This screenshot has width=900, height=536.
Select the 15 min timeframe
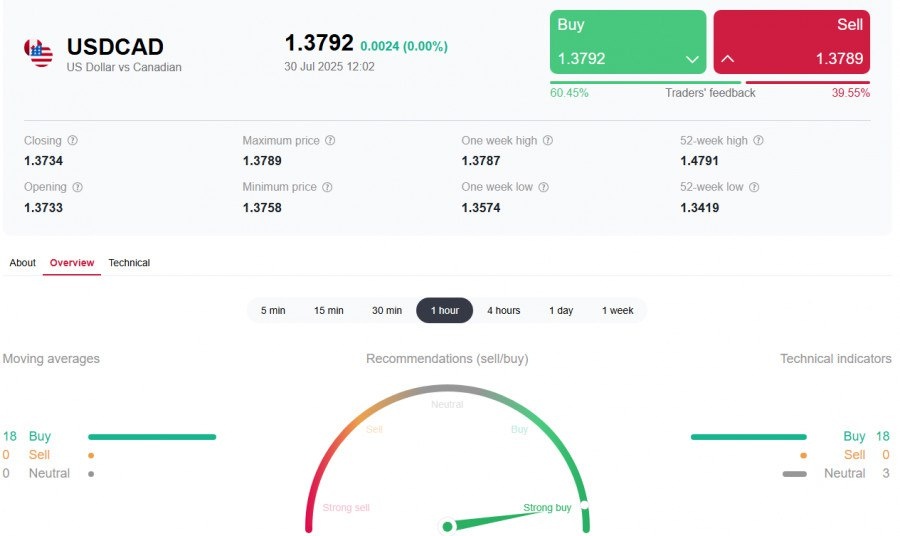tap(329, 310)
